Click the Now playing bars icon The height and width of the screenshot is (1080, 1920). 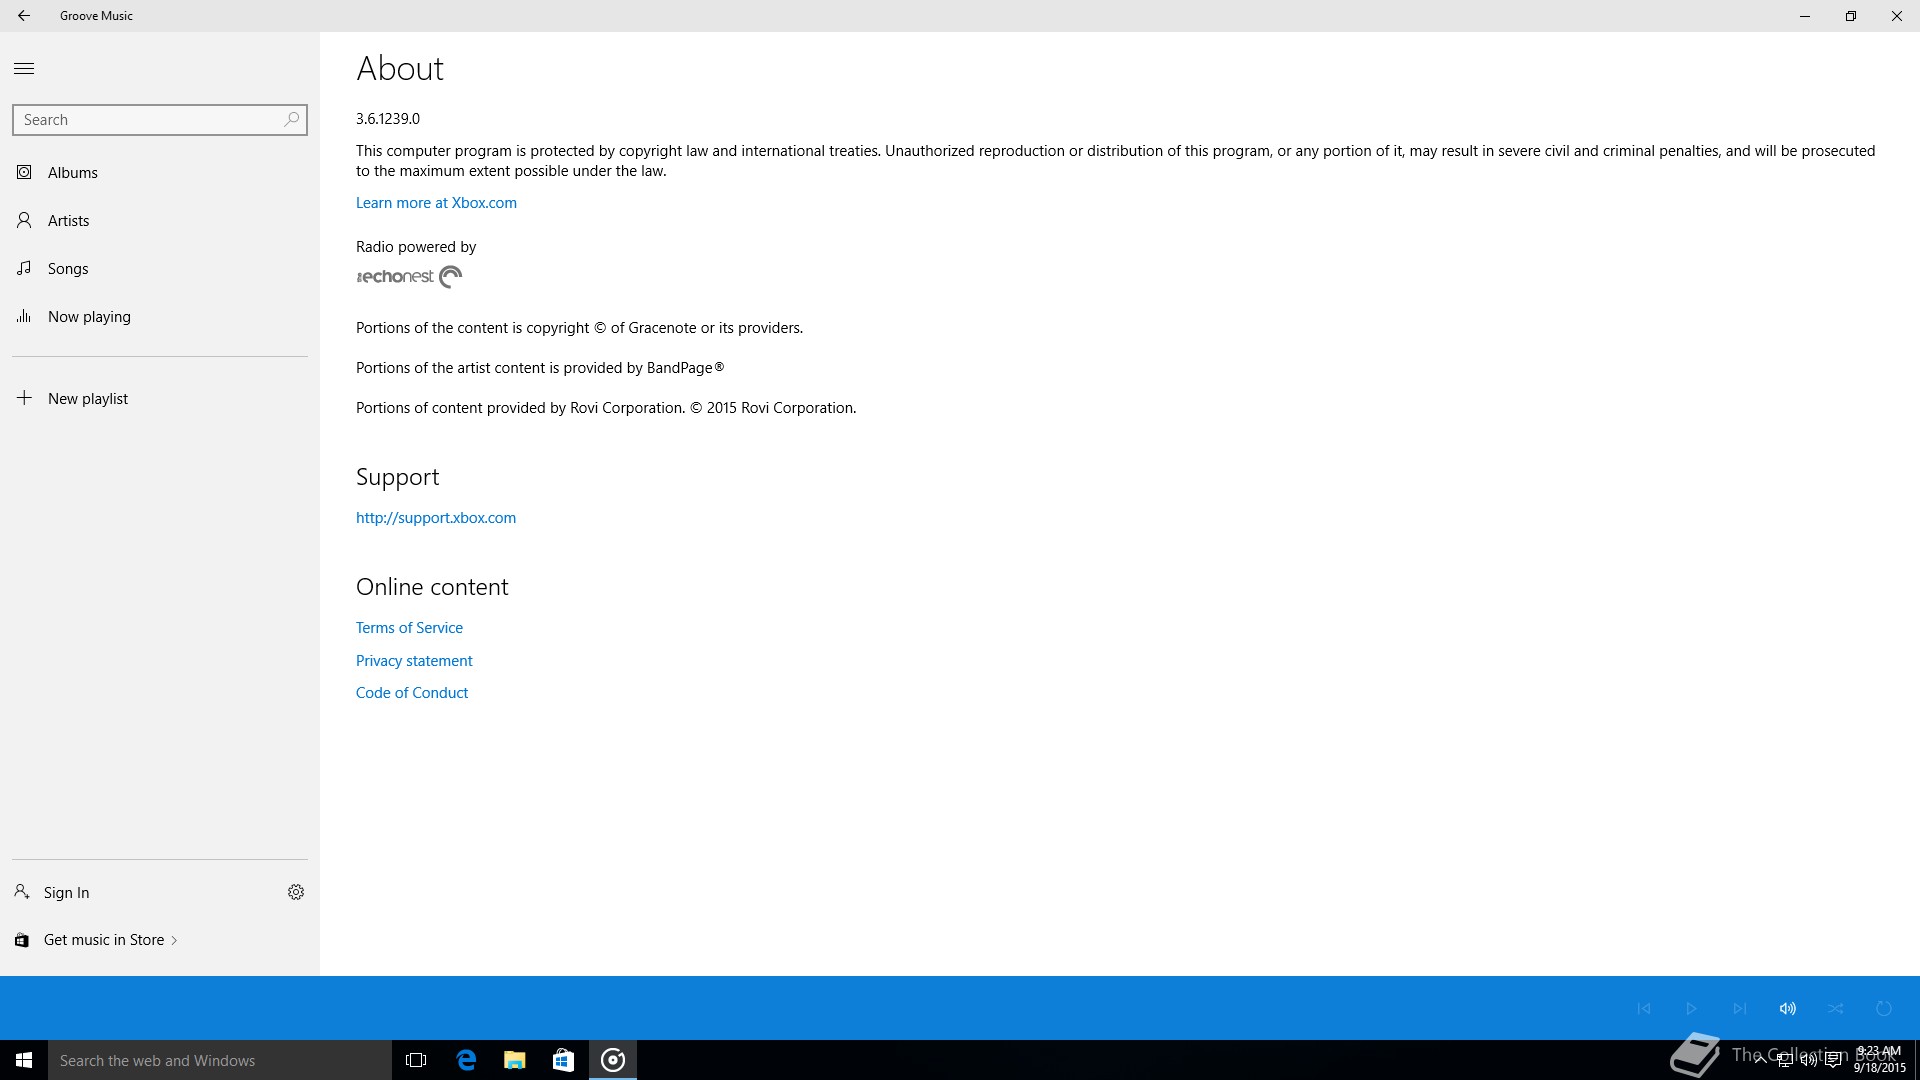tap(24, 316)
